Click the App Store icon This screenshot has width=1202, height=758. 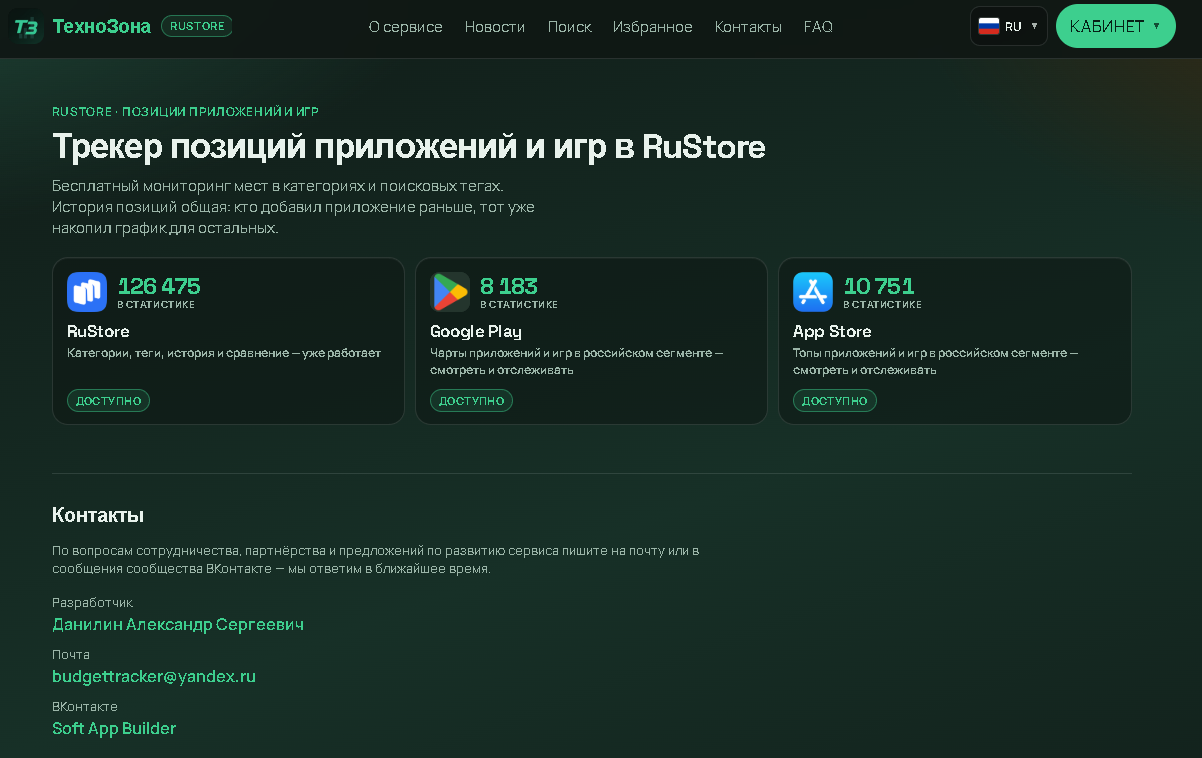[x=813, y=292]
